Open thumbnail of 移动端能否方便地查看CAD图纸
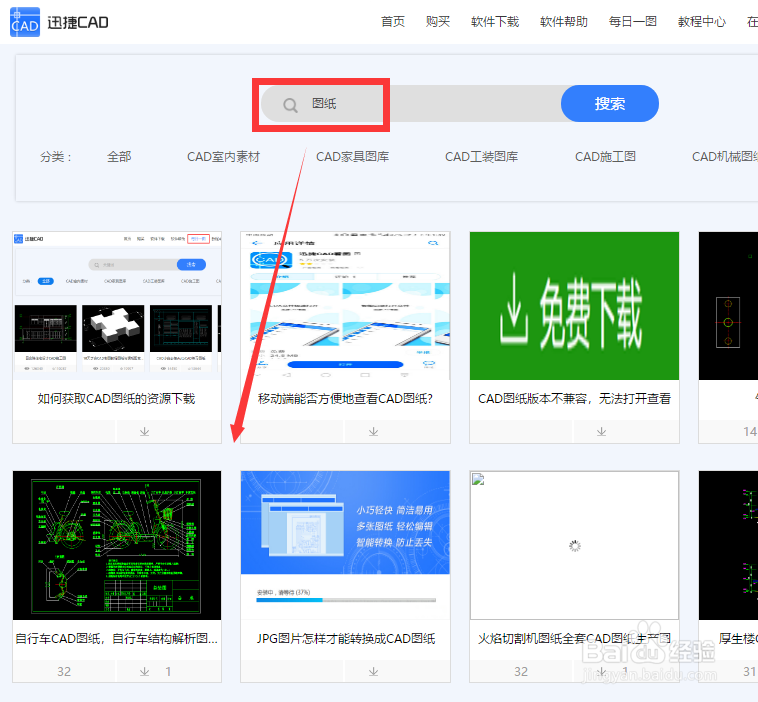Screen dimensions: 758x702 (345, 306)
